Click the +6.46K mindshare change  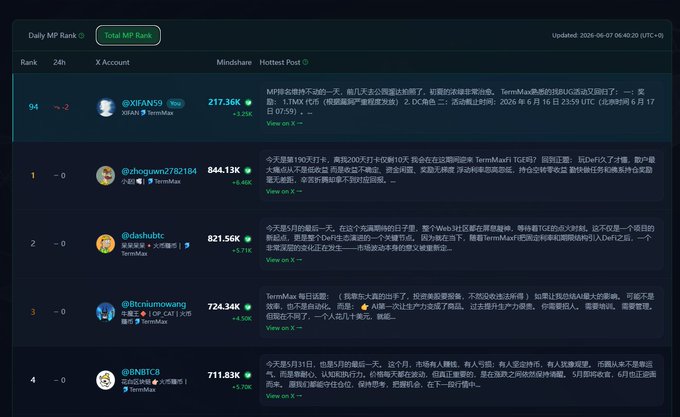(x=242, y=182)
